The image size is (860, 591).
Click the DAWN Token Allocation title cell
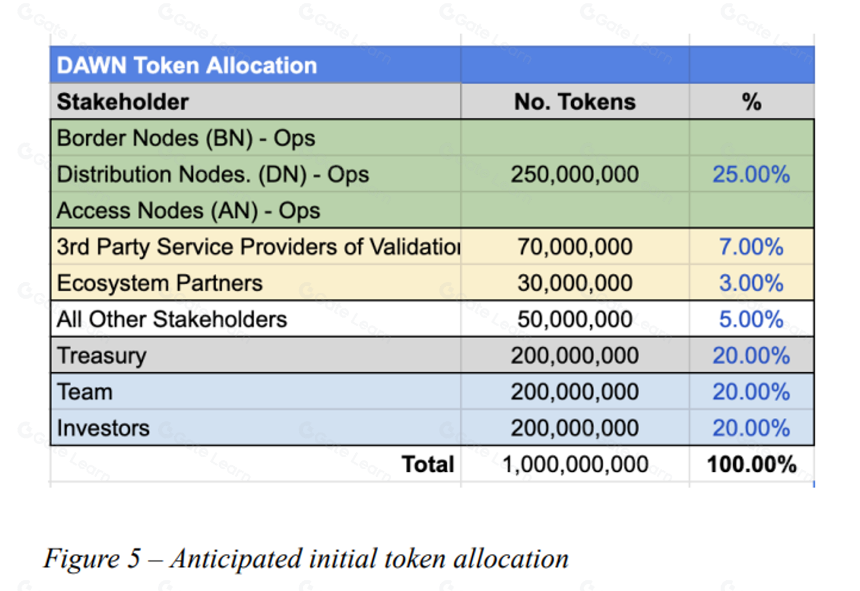click(x=256, y=65)
